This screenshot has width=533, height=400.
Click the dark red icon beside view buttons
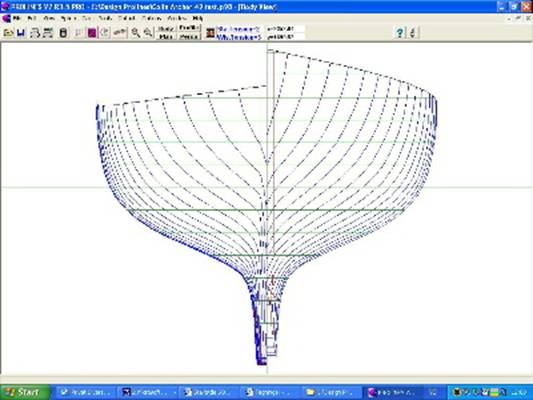[210, 33]
